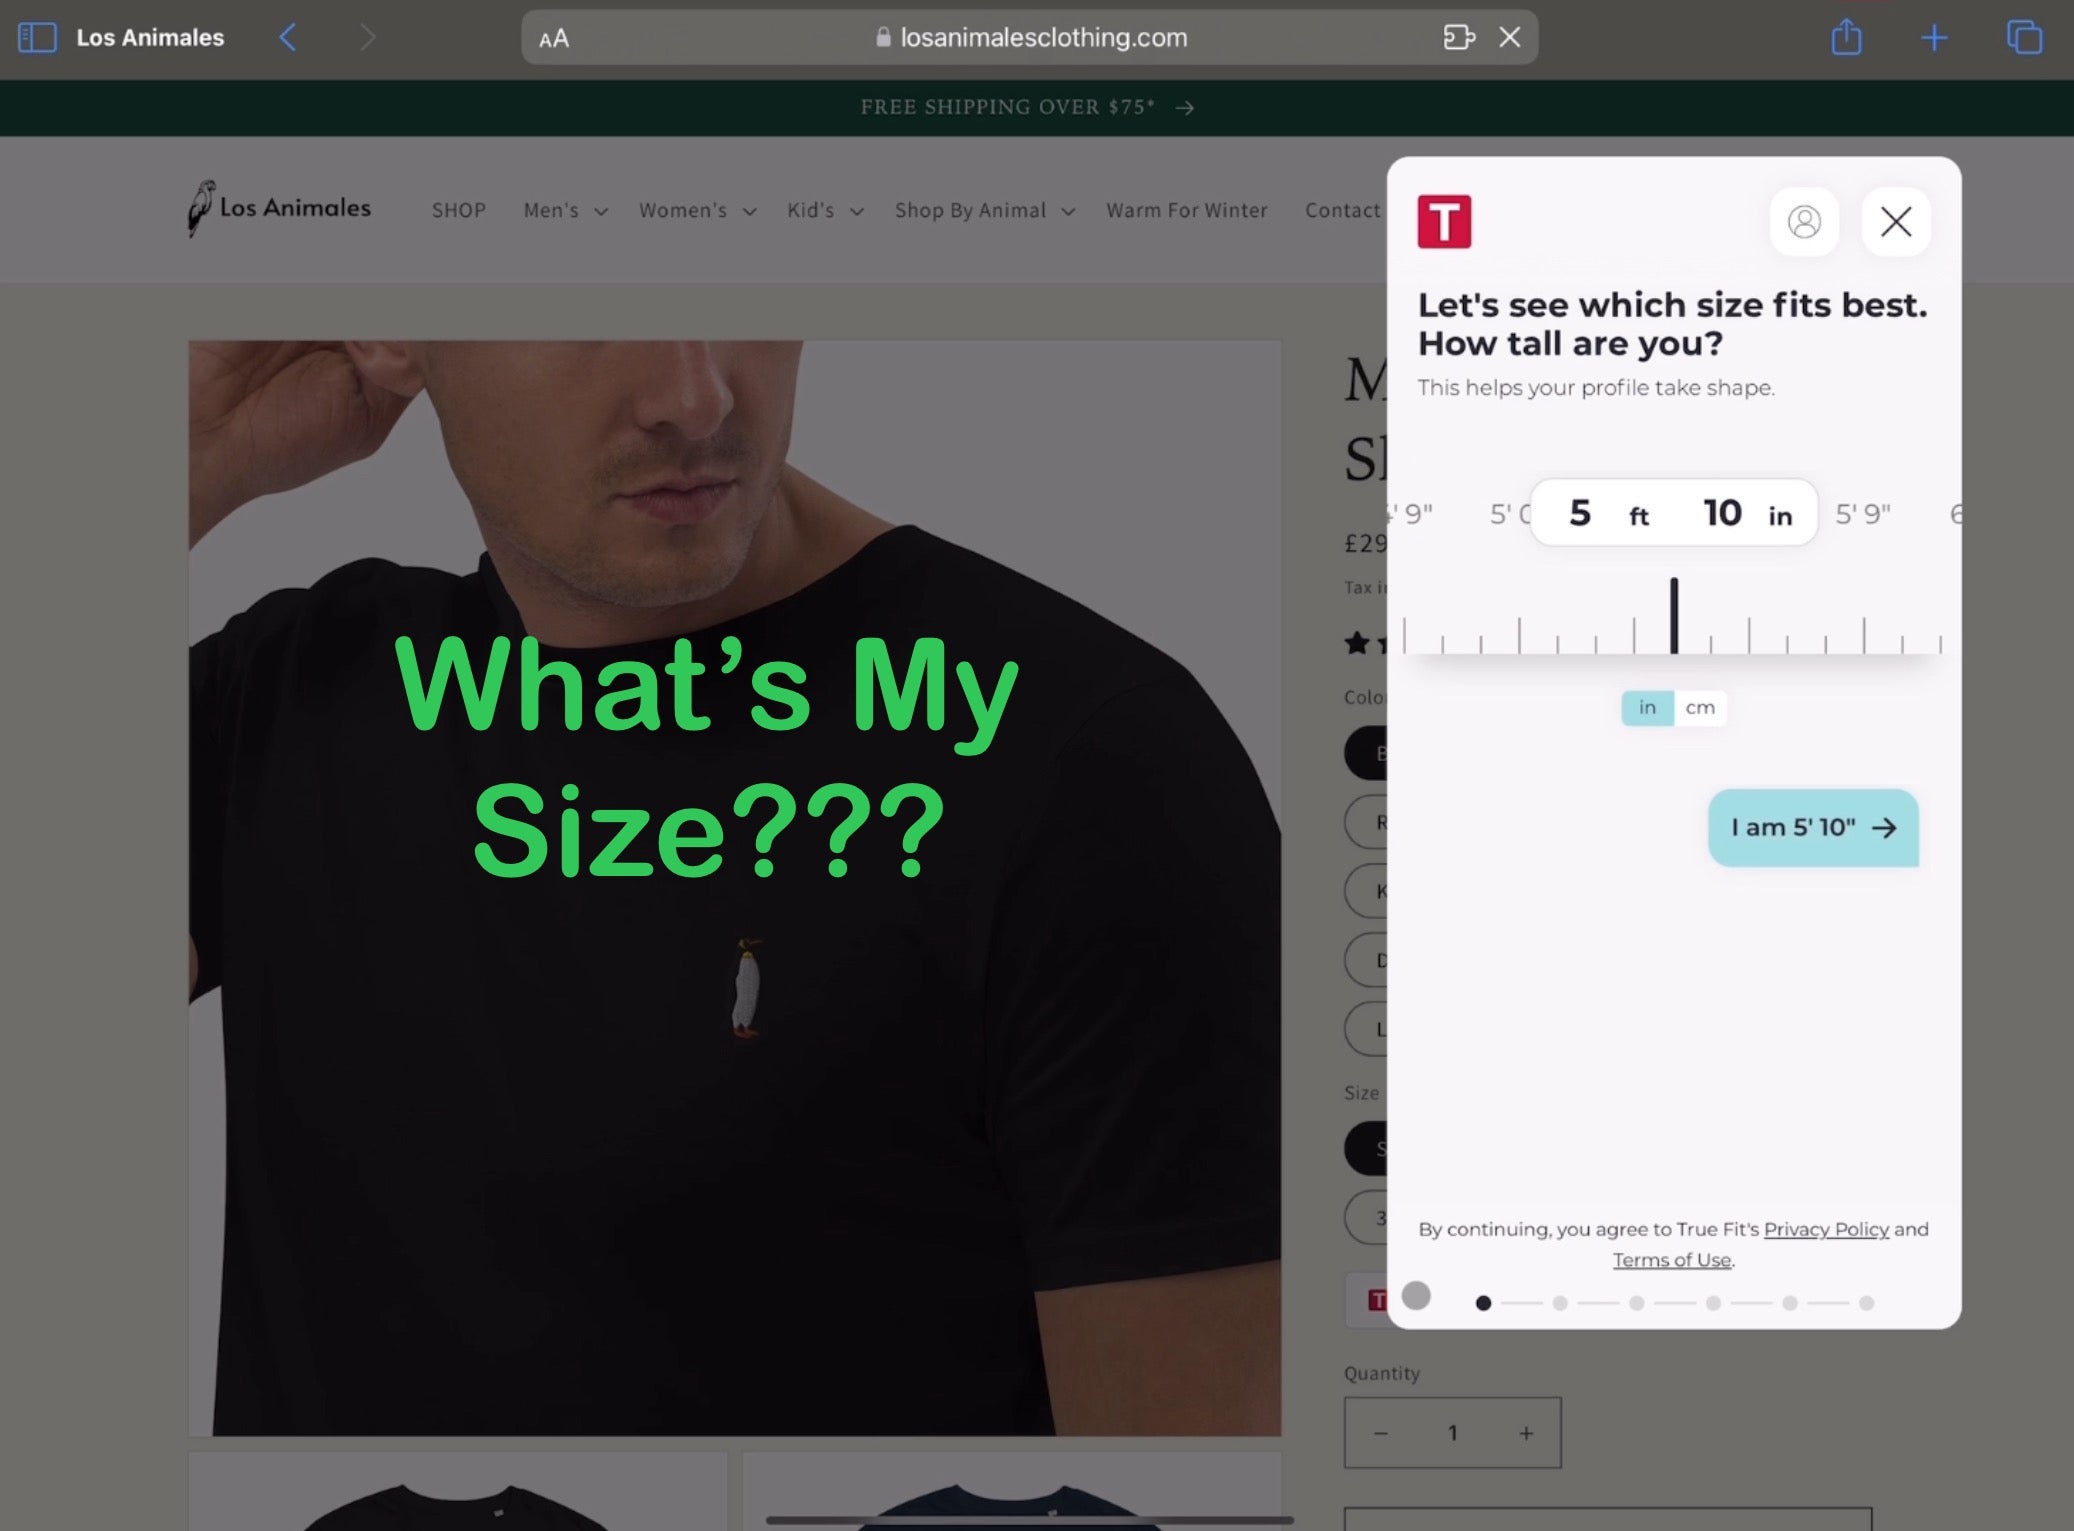Click the new tab plus icon in Safari
Viewport: 2074px width, 1531px height.
tap(1934, 37)
